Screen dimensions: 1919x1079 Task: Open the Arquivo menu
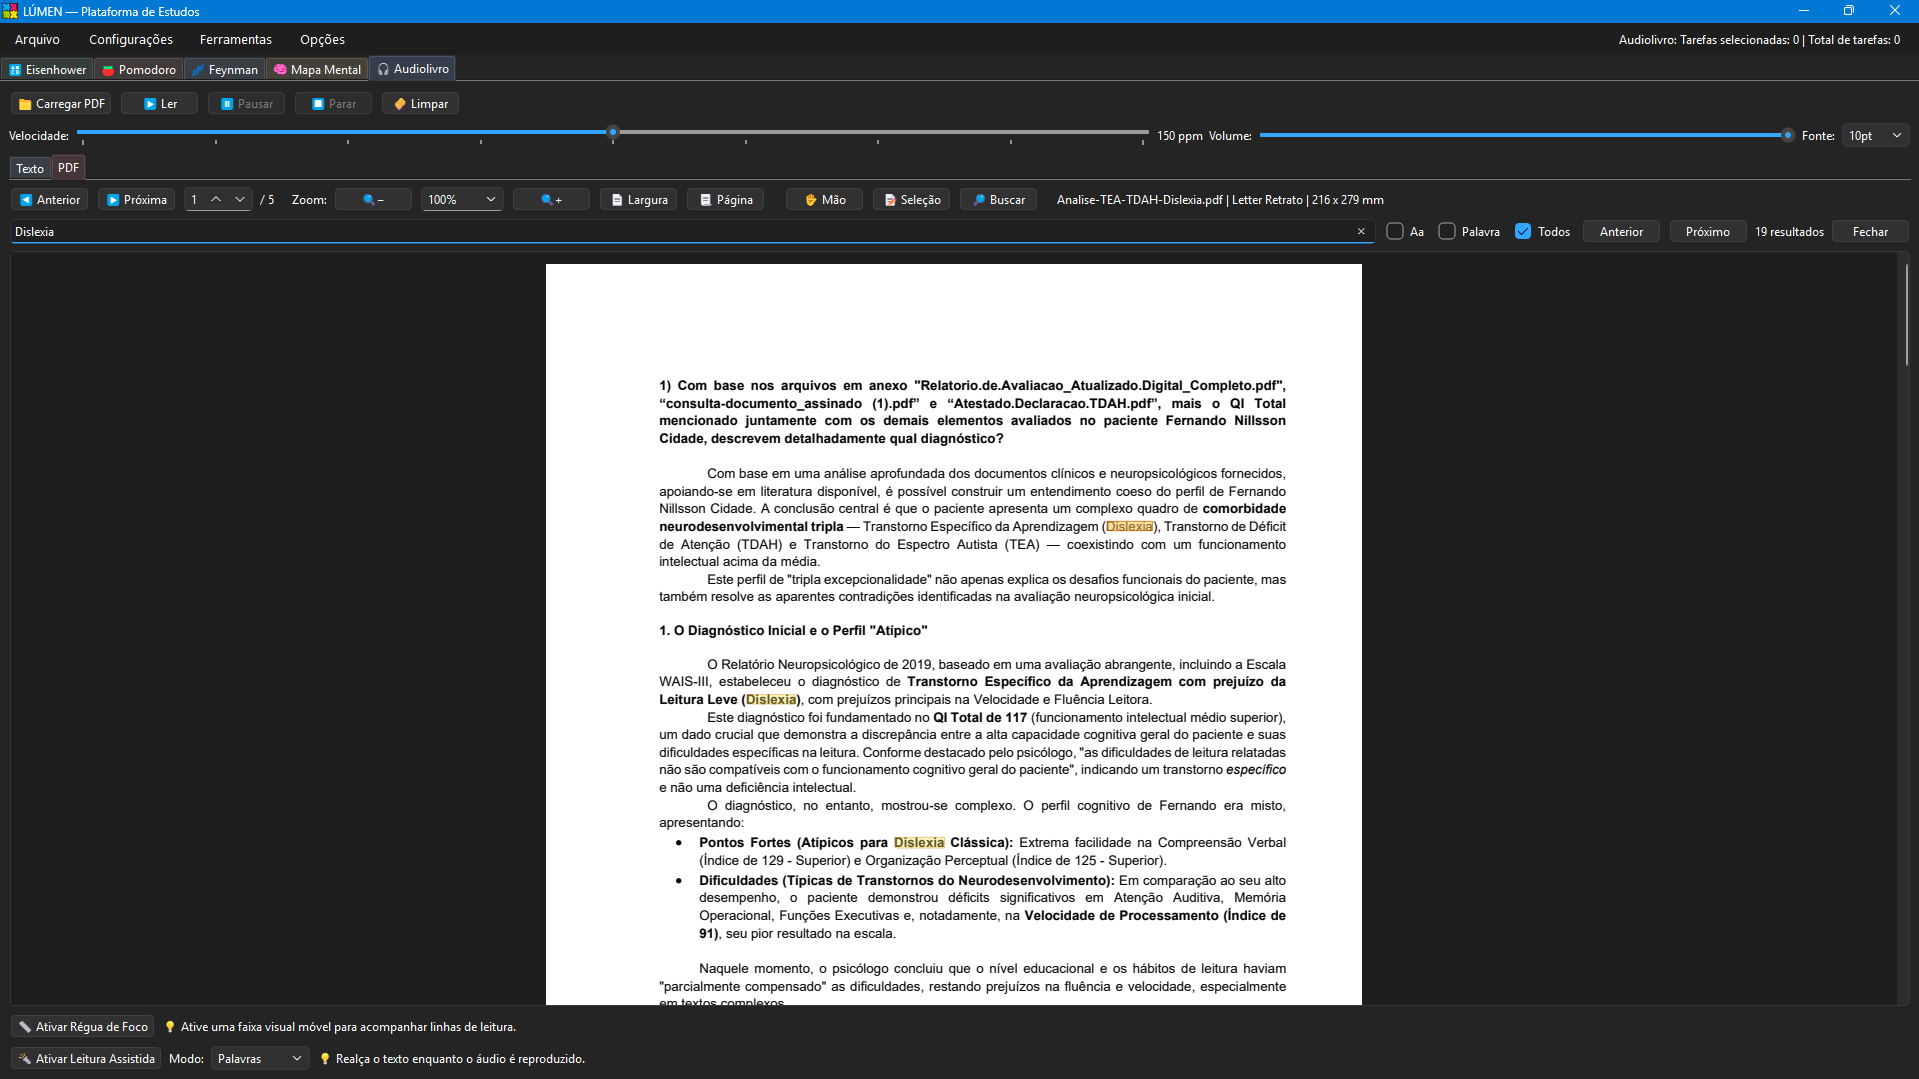click(x=37, y=40)
